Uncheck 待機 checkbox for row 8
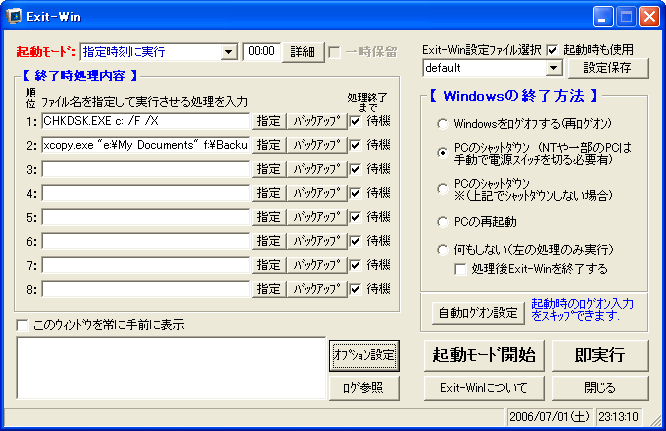Image resolution: width=666 pixels, height=431 pixels. [356, 290]
